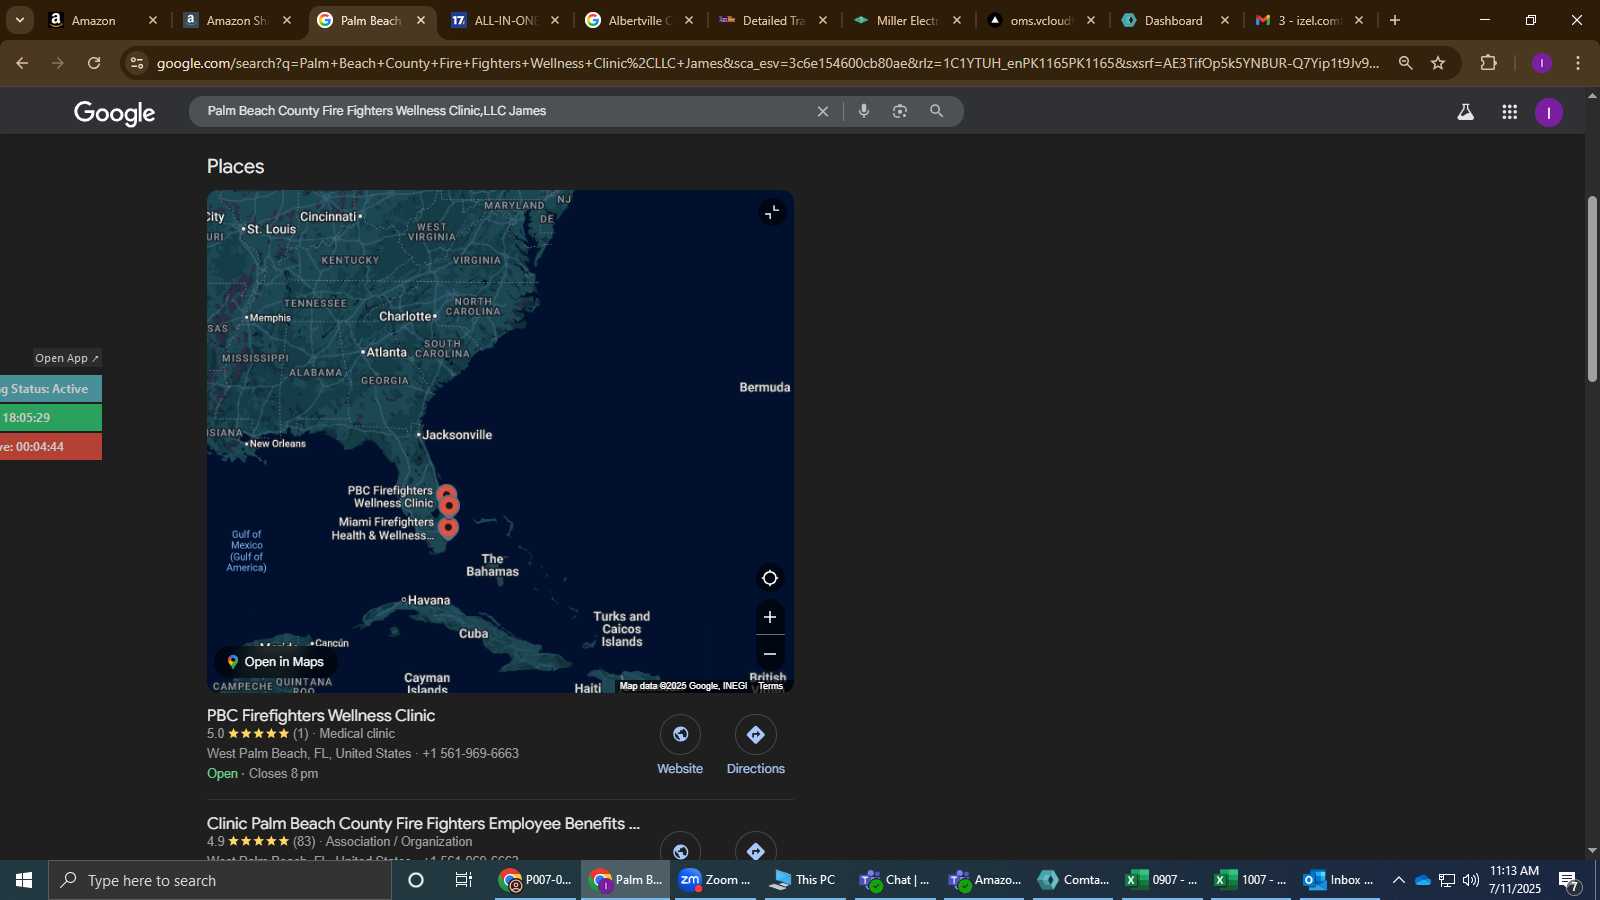
Task: Open the This PC taskbar item
Action: [803, 880]
